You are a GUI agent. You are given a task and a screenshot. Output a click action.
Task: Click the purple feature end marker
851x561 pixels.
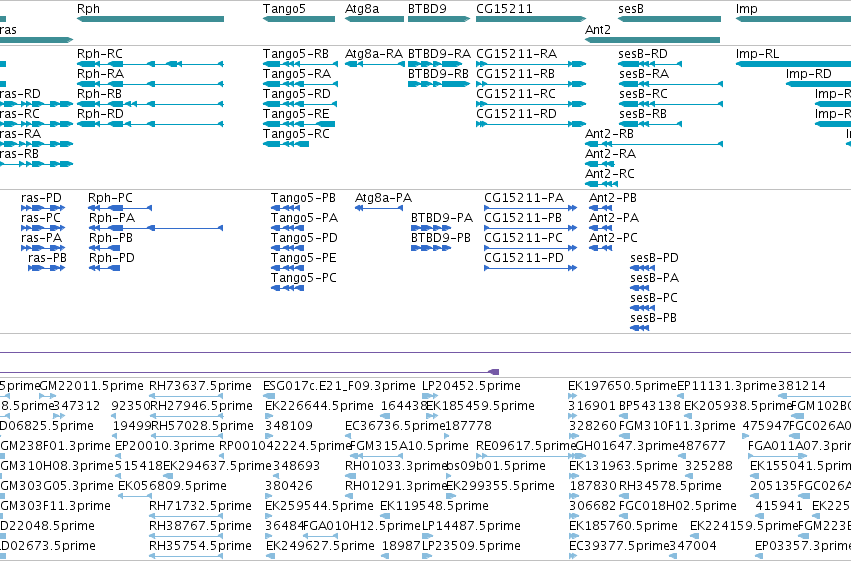(x=494, y=372)
